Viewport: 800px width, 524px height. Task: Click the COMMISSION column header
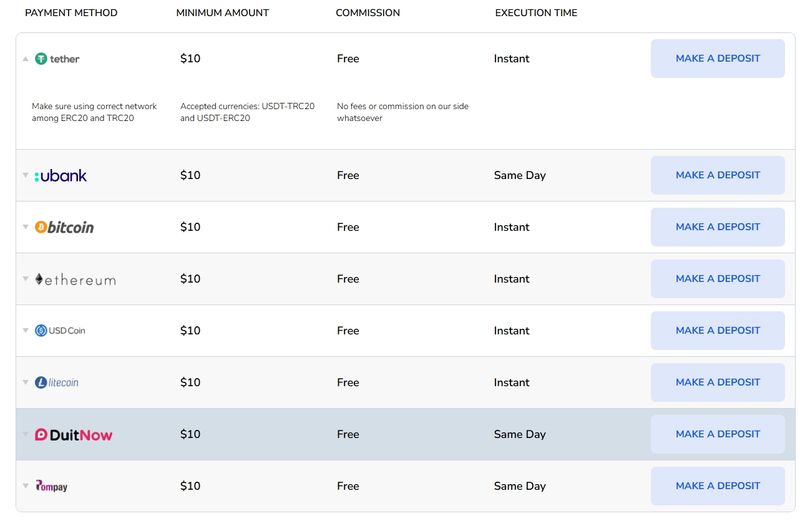(368, 13)
